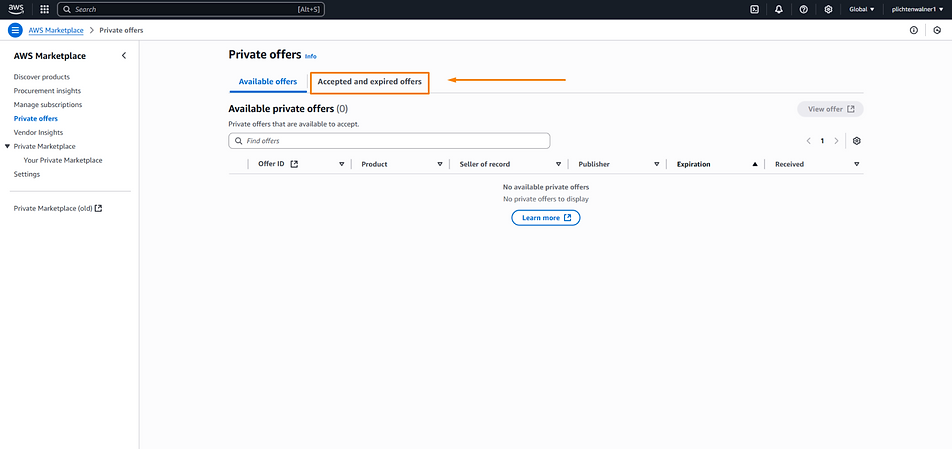Switch to Available offers tab

coord(268,81)
